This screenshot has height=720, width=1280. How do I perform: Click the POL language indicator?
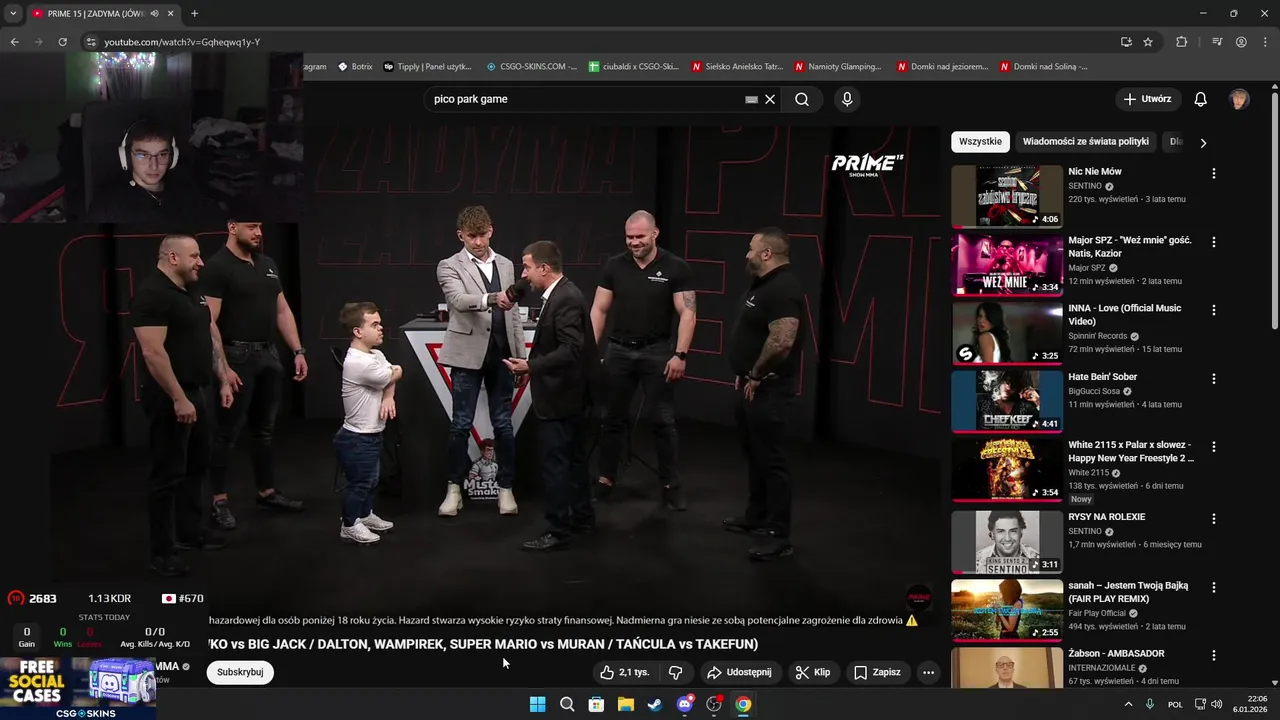tap(1175, 704)
